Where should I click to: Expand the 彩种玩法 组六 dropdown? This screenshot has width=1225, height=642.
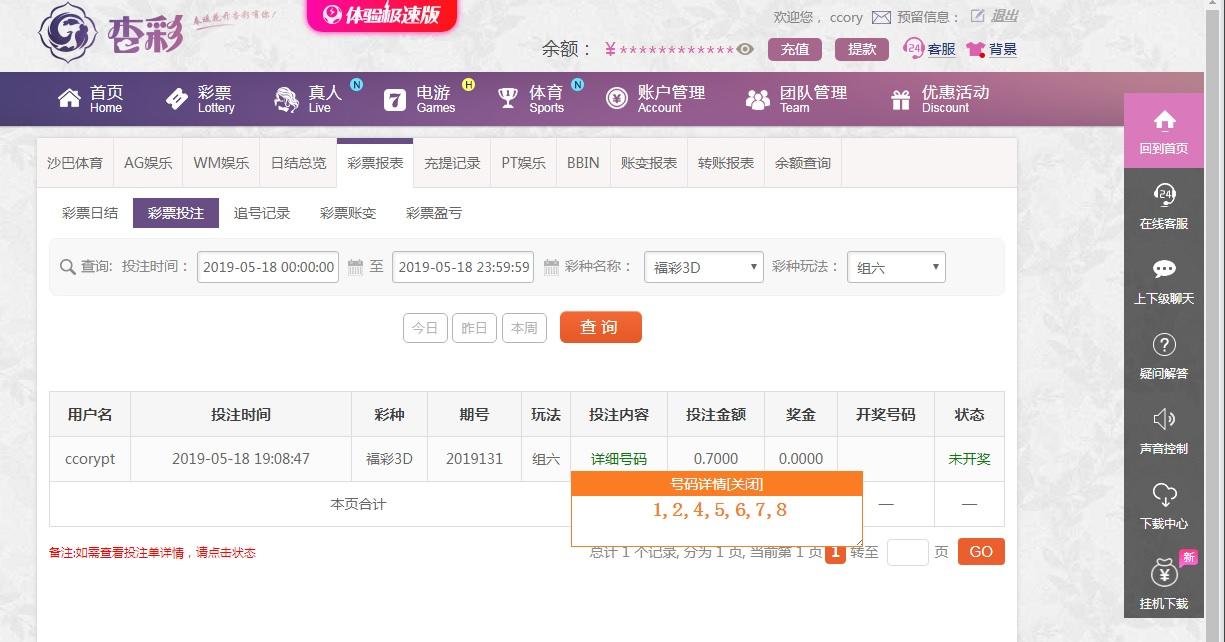(x=896, y=267)
